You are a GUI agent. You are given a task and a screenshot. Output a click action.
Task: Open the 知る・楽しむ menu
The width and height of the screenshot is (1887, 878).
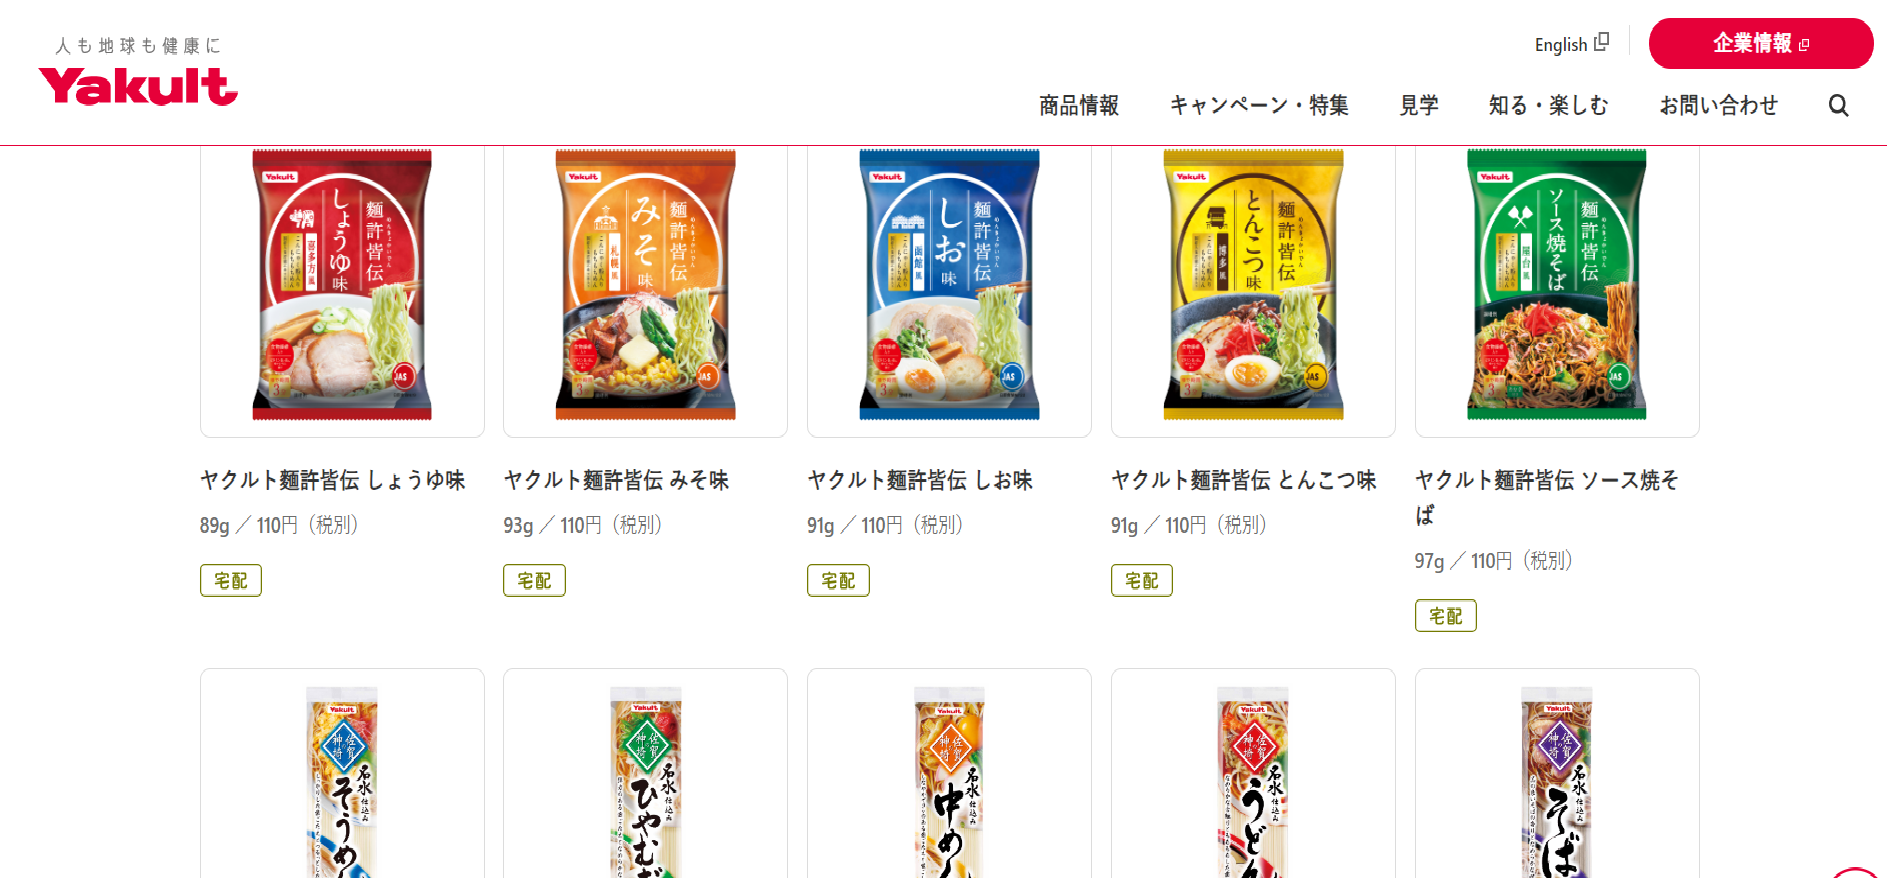click(x=1548, y=105)
